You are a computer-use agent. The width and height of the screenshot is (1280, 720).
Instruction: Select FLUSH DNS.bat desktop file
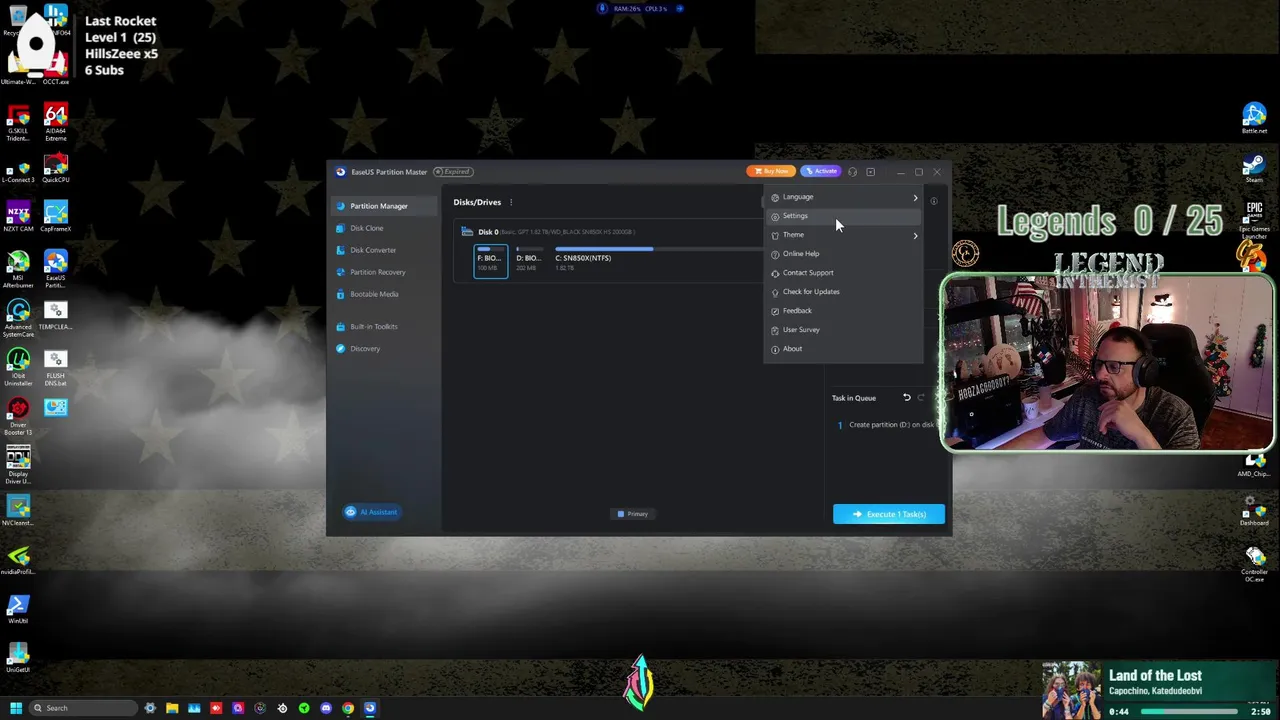click(55, 368)
